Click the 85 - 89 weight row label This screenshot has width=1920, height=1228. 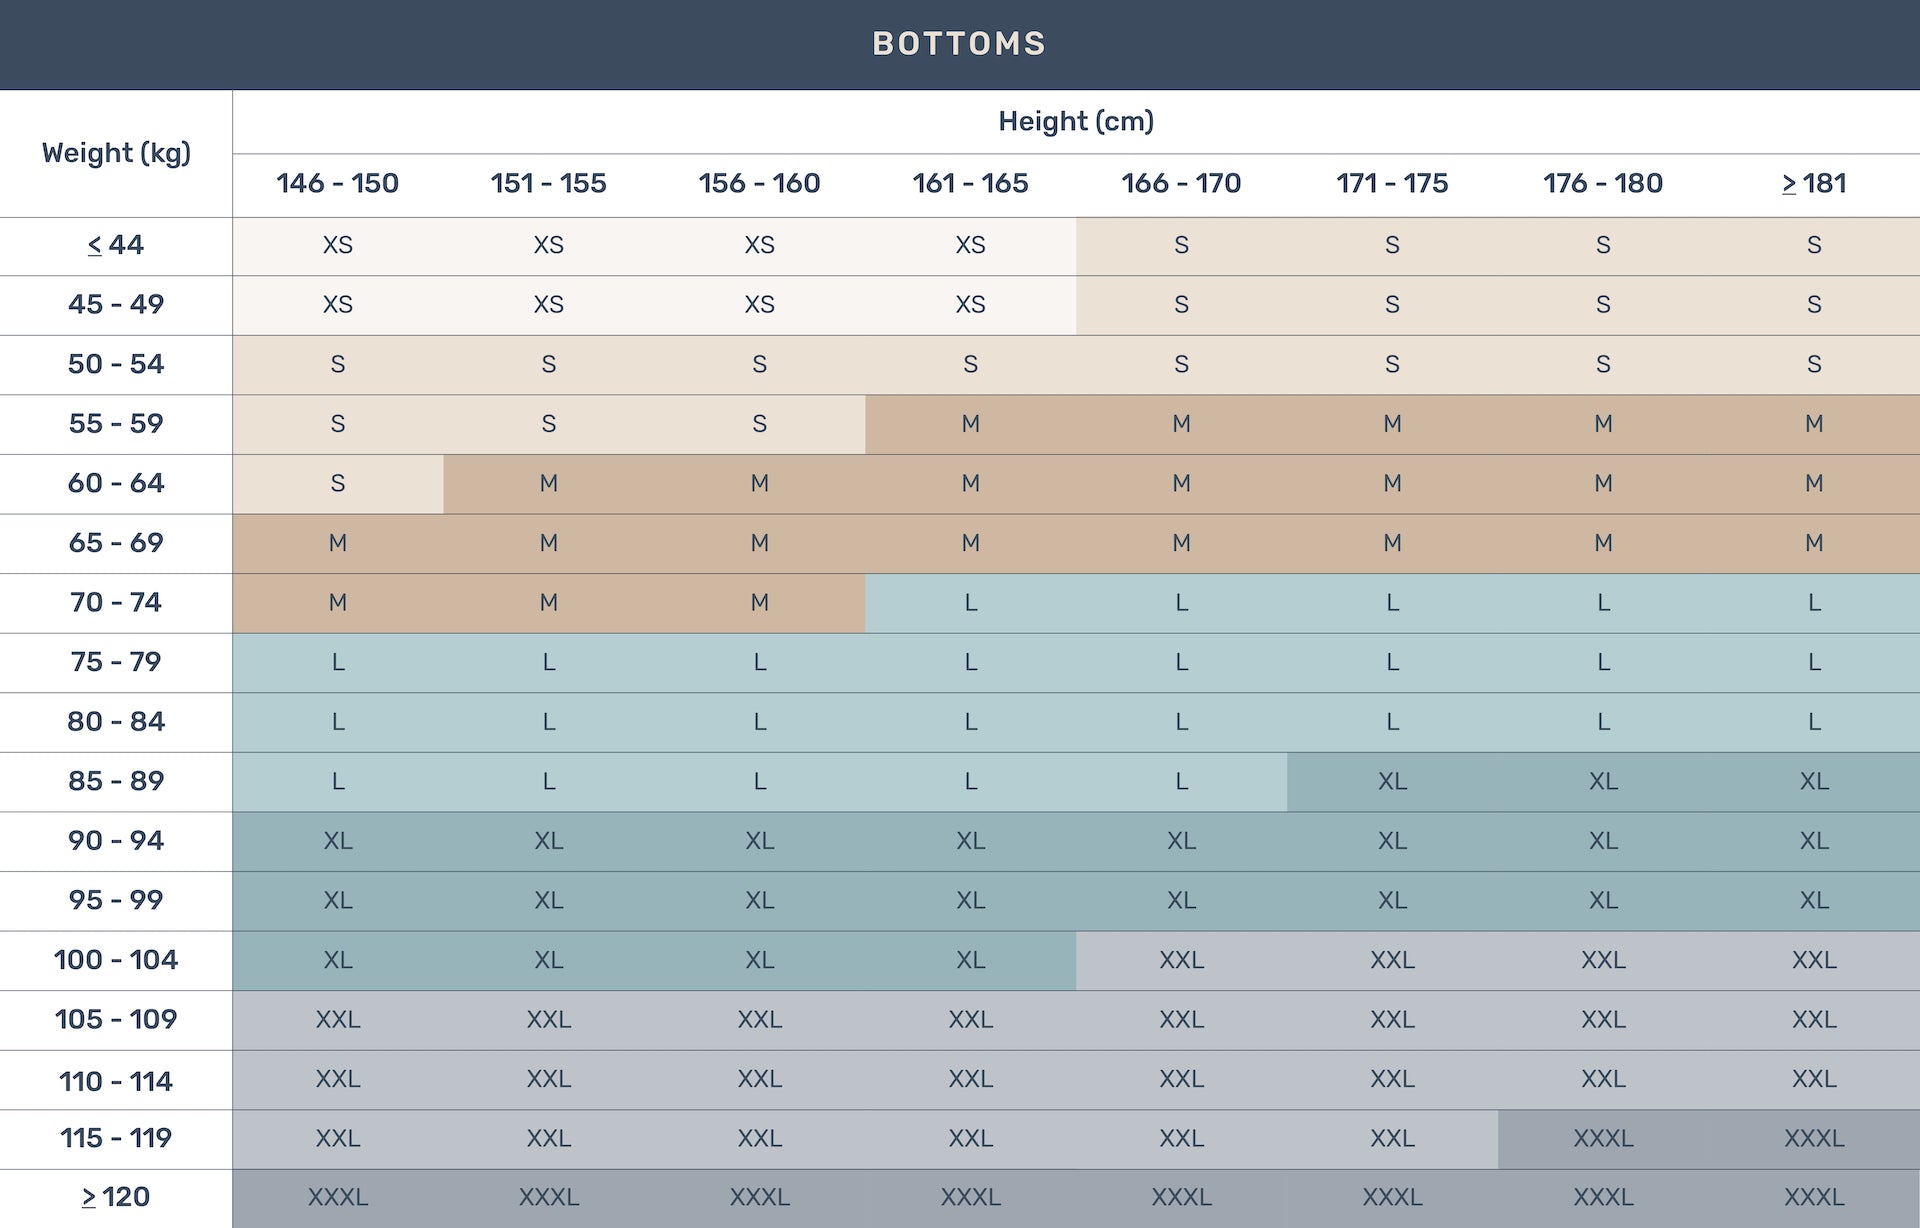pyautogui.click(x=116, y=781)
